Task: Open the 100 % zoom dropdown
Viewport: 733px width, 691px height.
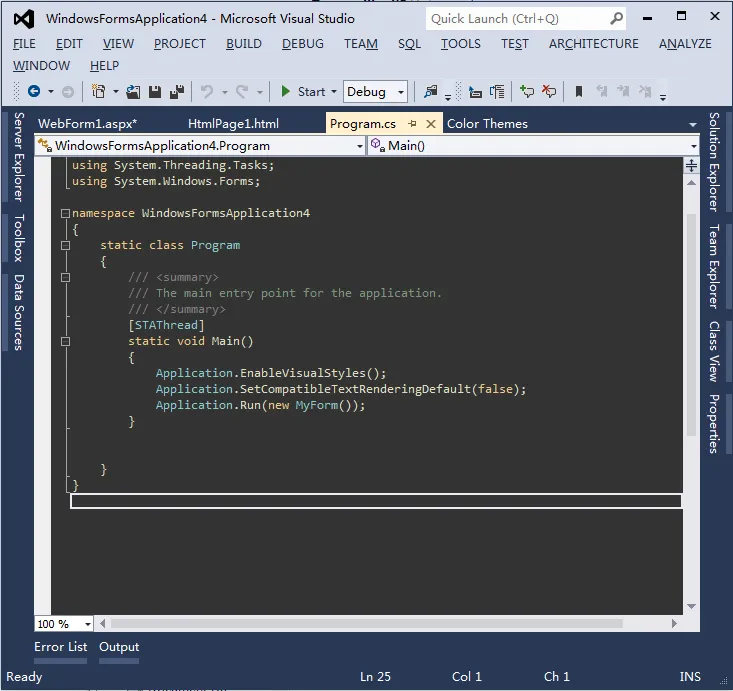Action: 64,624
